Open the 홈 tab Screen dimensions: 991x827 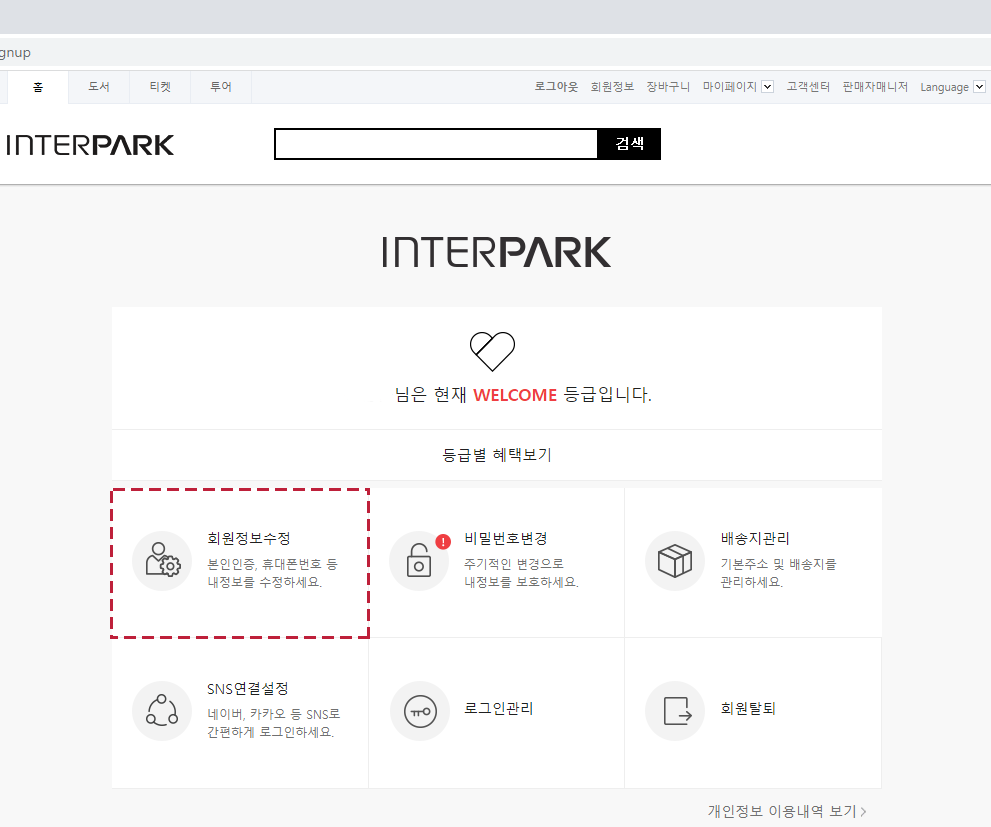pyautogui.click(x=38, y=87)
